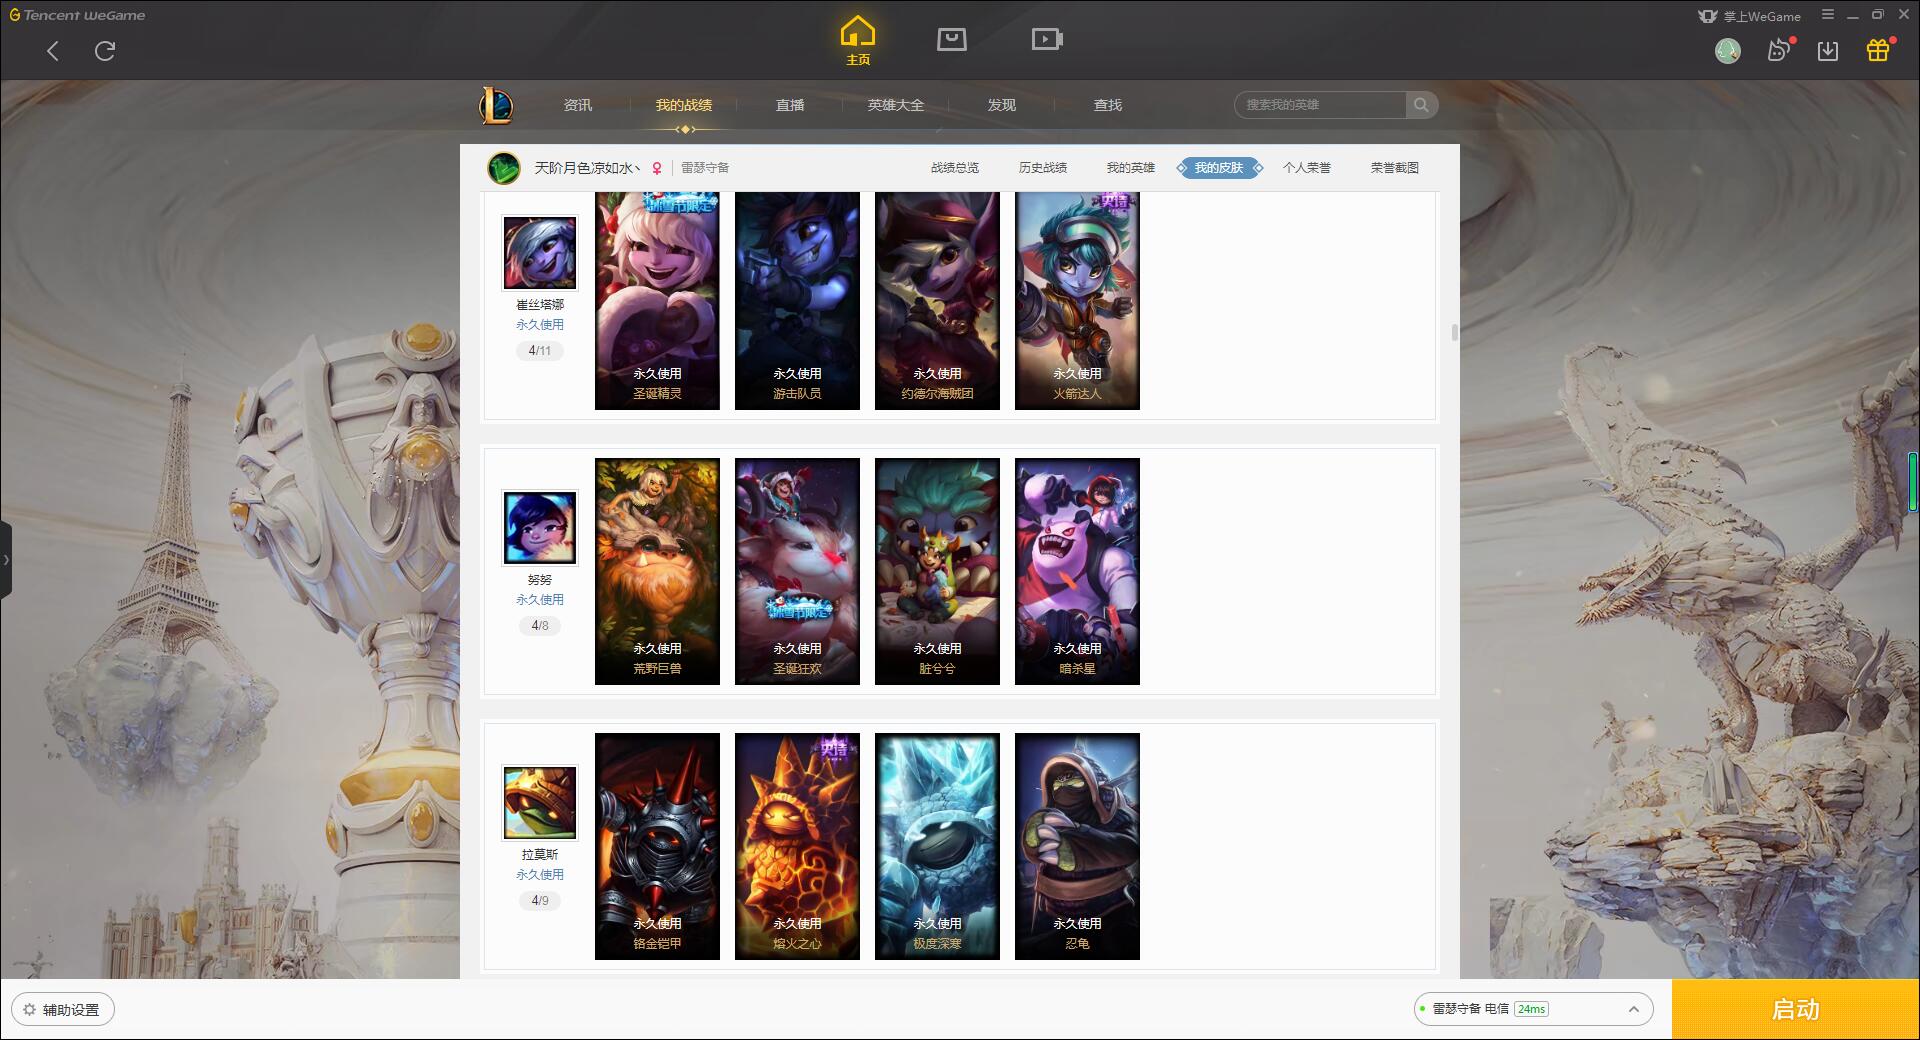
Task: Select the 我的英雄 tab
Action: pyautogui.click(x=1131, y=168)
